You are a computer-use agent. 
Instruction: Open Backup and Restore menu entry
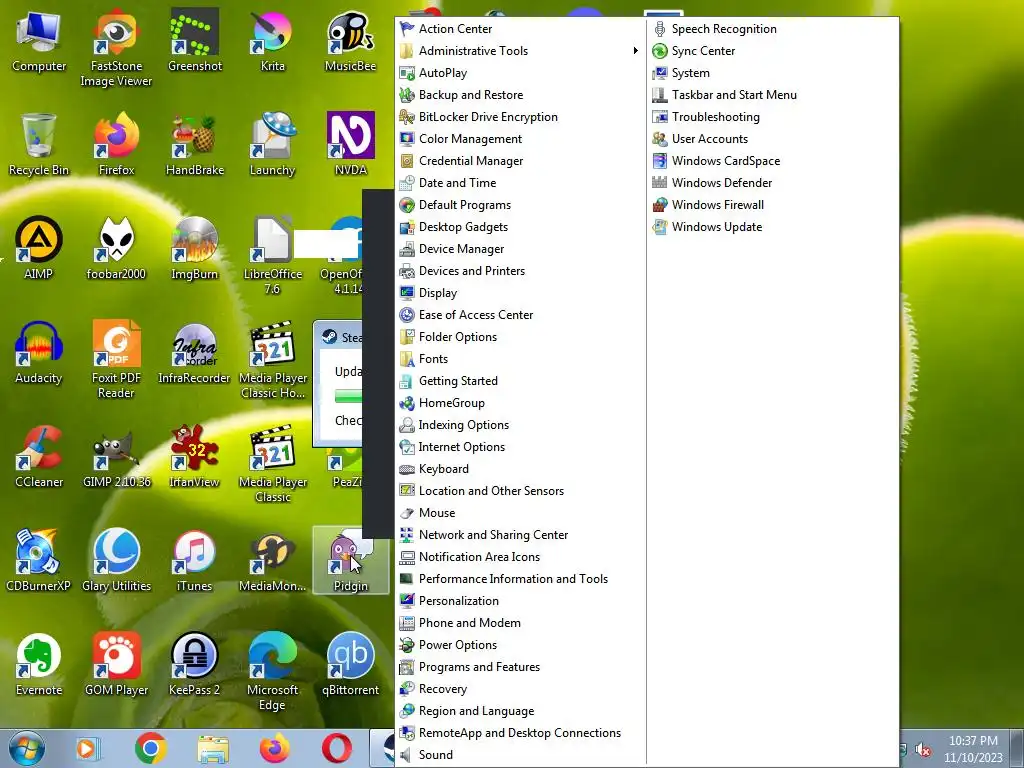tap(520, 95)
